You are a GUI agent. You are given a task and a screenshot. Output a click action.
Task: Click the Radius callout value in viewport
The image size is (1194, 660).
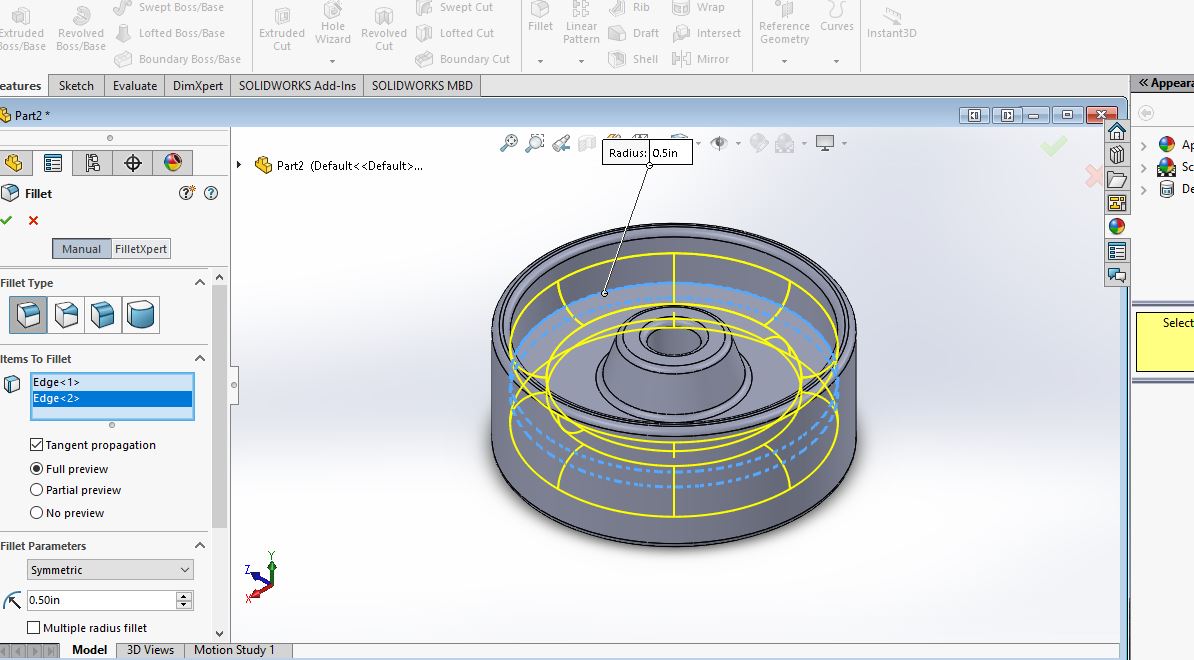670,152
